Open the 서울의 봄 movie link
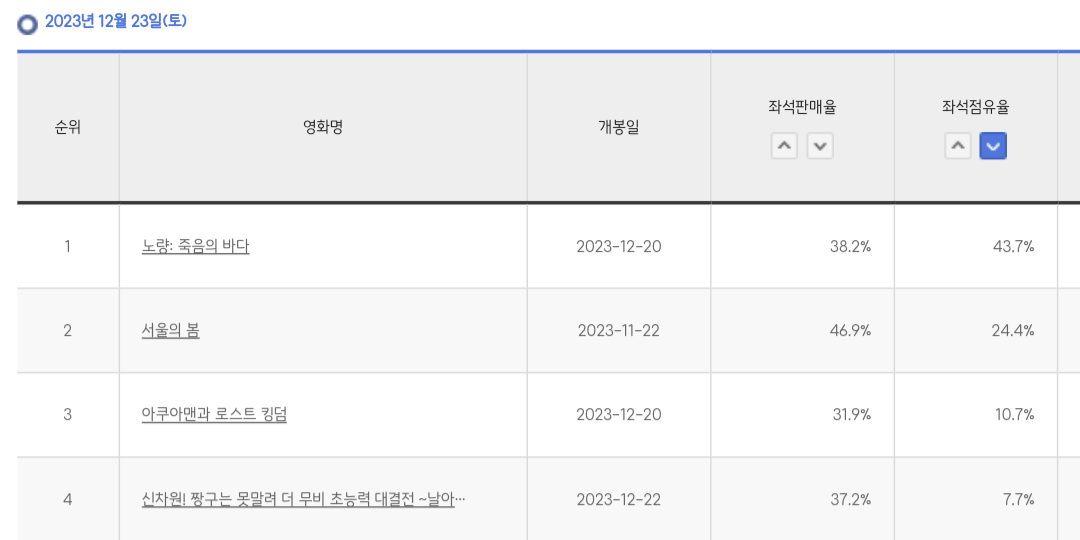This screenshot has width=1080, height=540. (171, 330)
